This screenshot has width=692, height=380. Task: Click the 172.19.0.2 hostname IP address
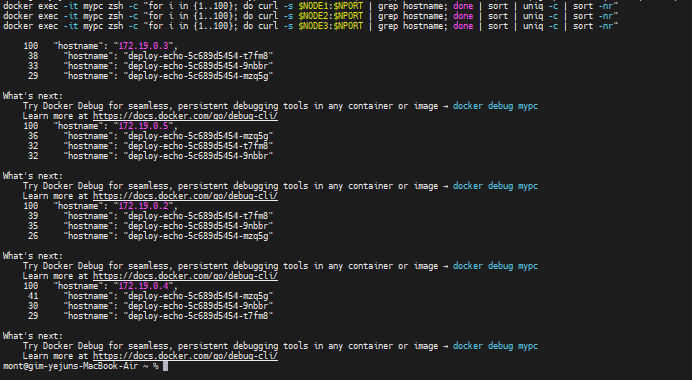click(143, 206)
